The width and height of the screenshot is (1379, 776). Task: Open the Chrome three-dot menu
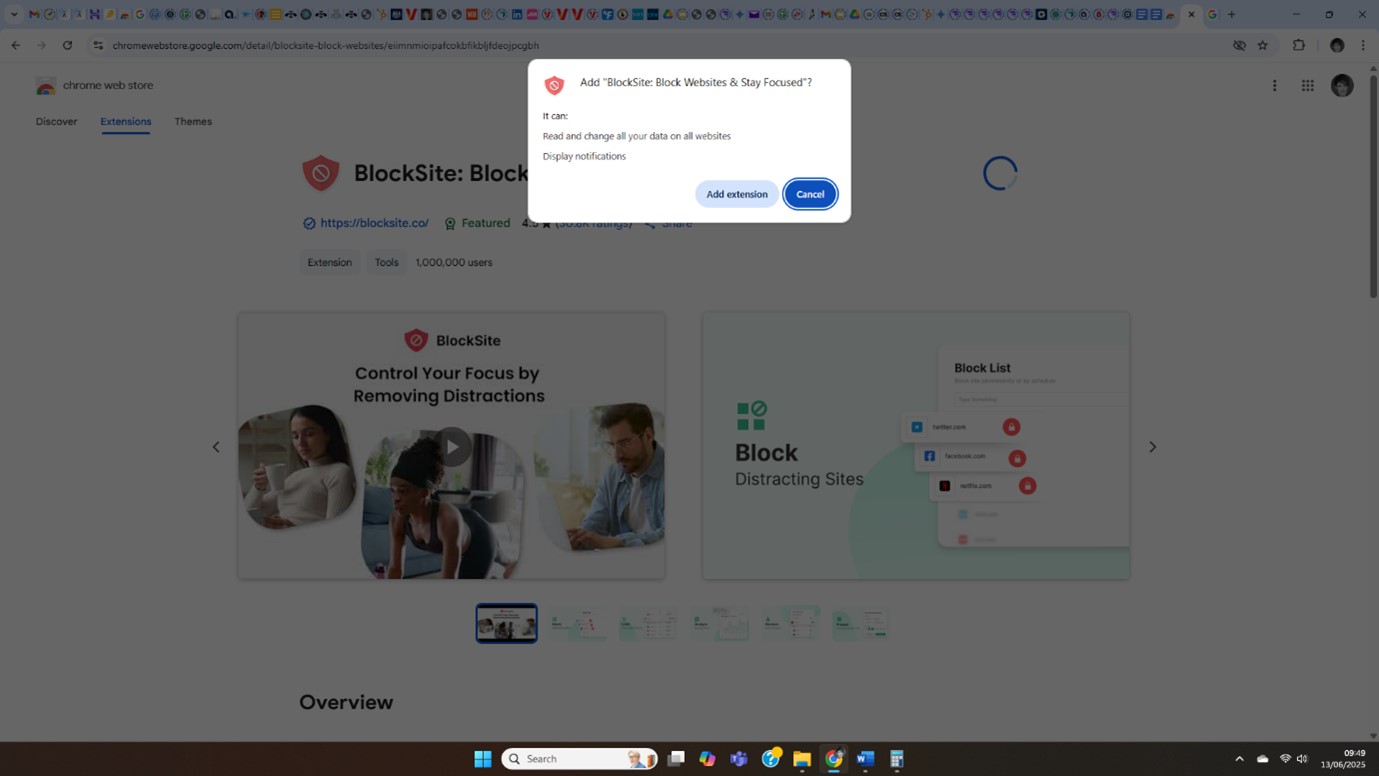(x=1364, y=45)
